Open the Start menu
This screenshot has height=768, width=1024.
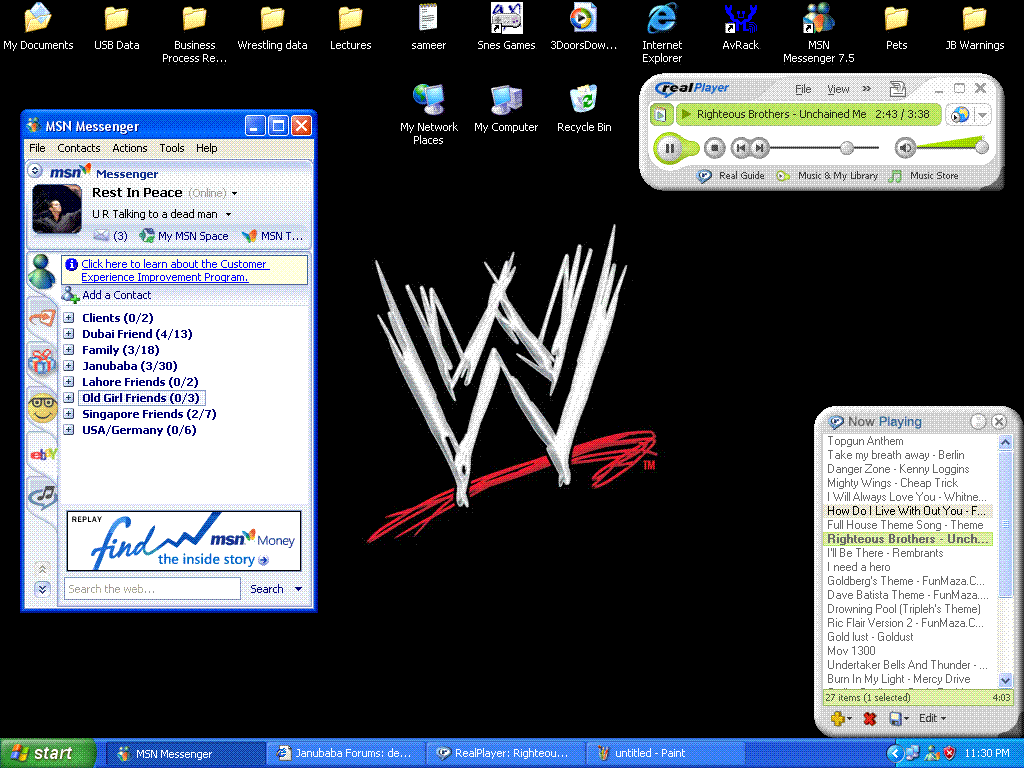click(x=46, y=754)
